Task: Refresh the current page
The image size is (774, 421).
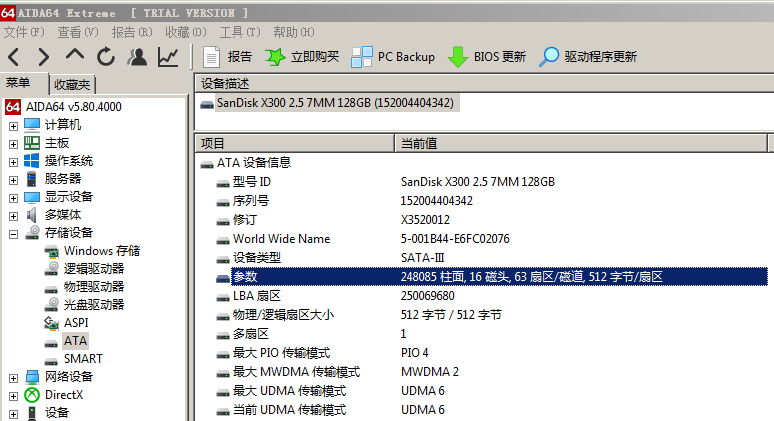Action: point(106,57)
